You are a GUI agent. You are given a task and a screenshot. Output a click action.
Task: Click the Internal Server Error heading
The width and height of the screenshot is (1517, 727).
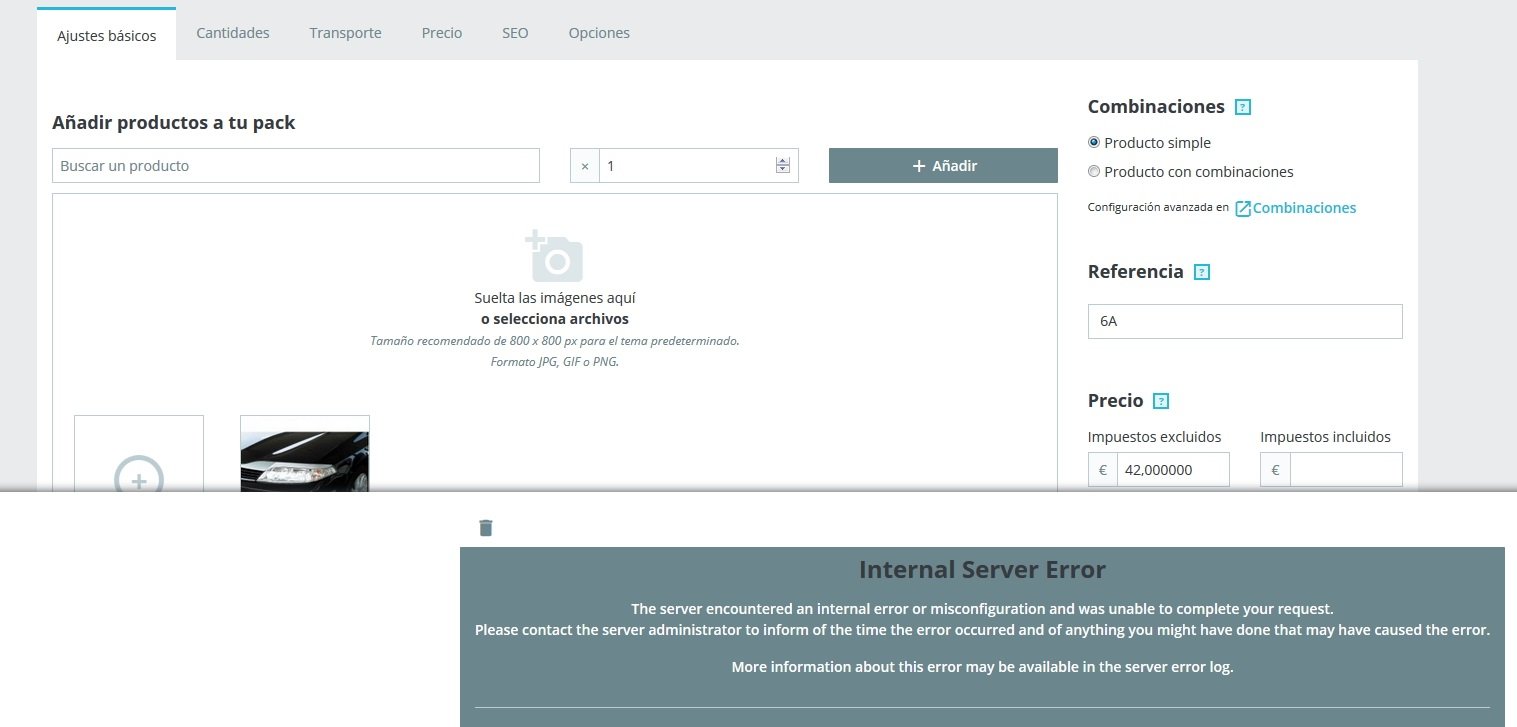982,570
